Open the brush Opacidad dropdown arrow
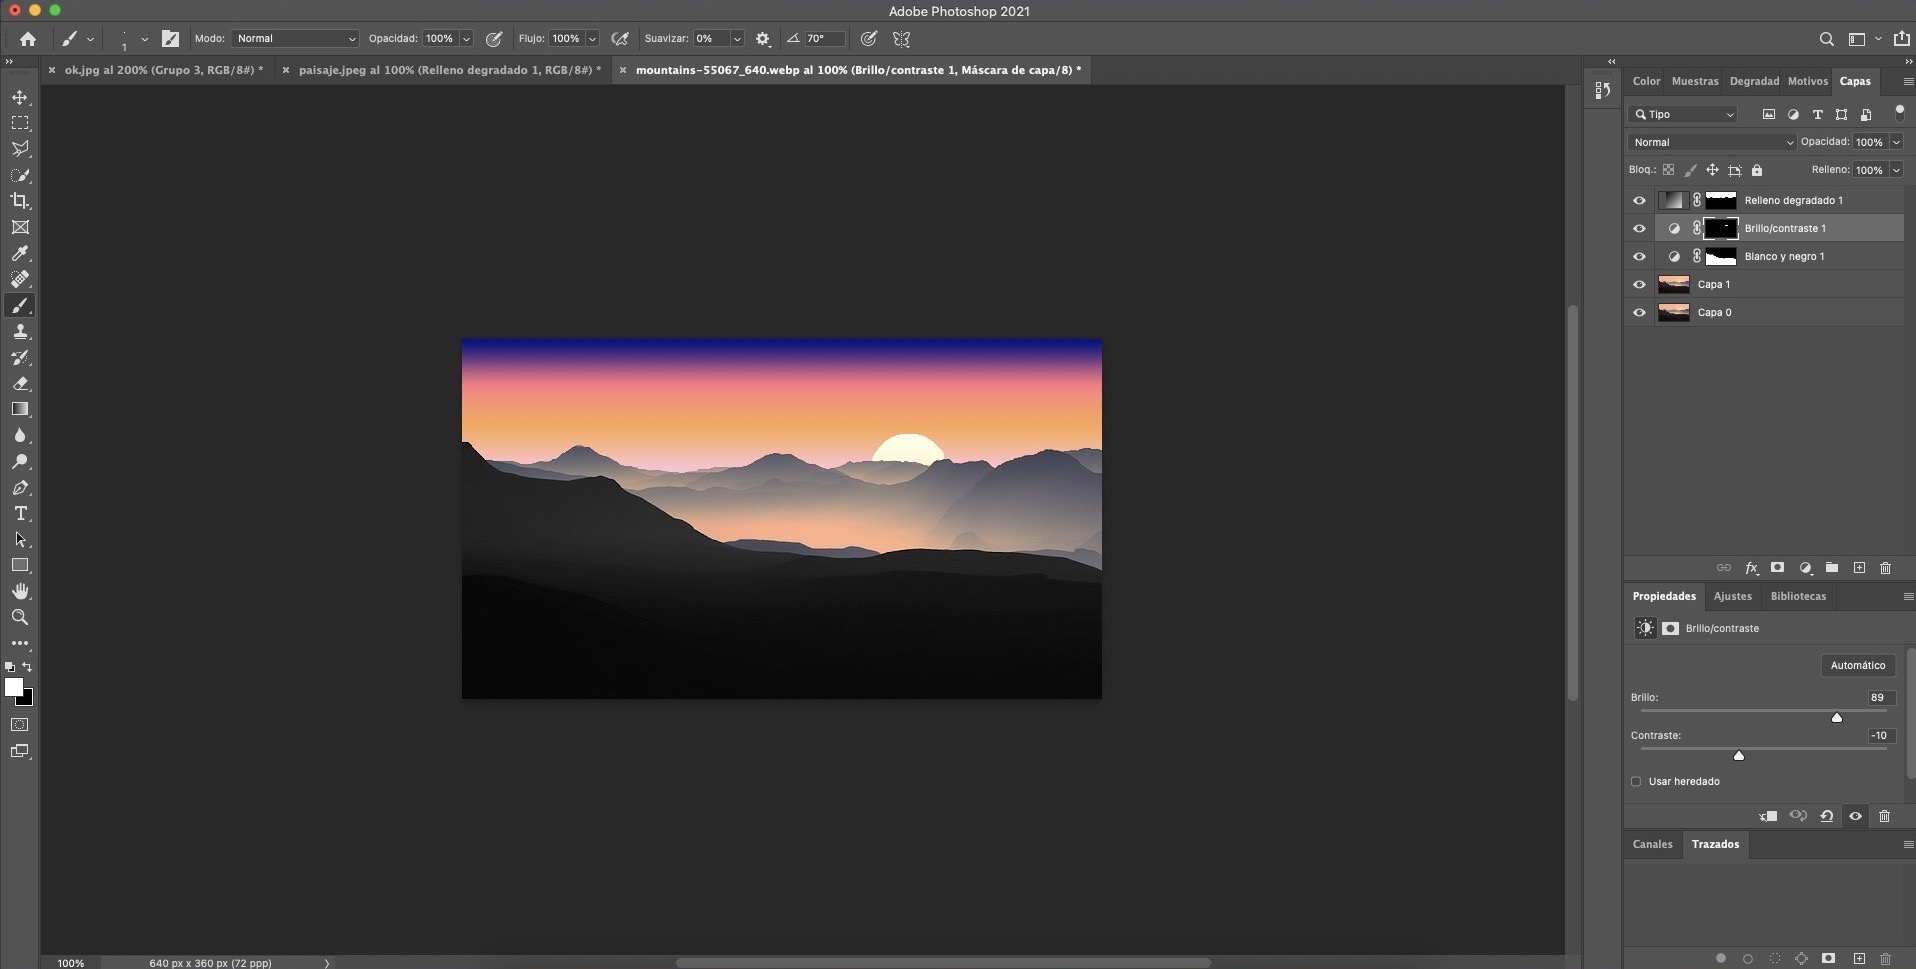1916x969 pixels. (466, 39)
